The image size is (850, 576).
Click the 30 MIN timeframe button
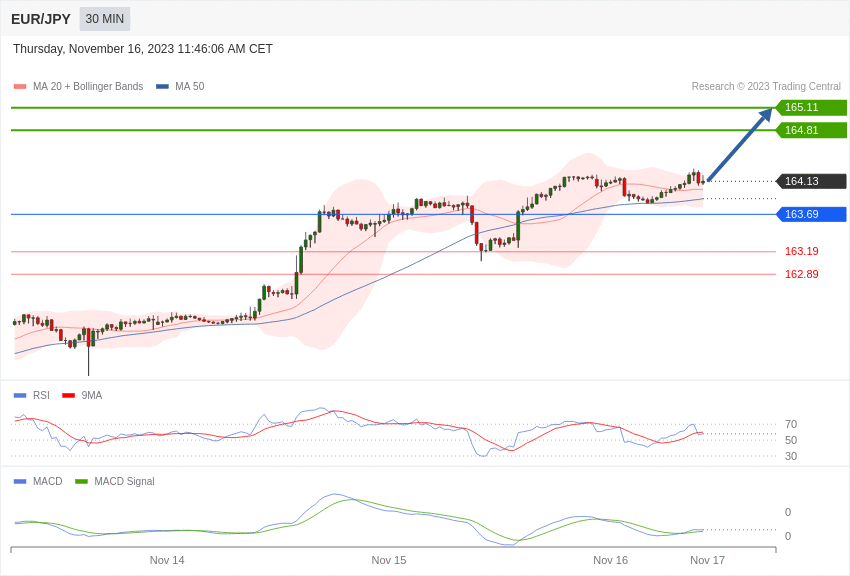pyautogui.click(x=105, y=19)
